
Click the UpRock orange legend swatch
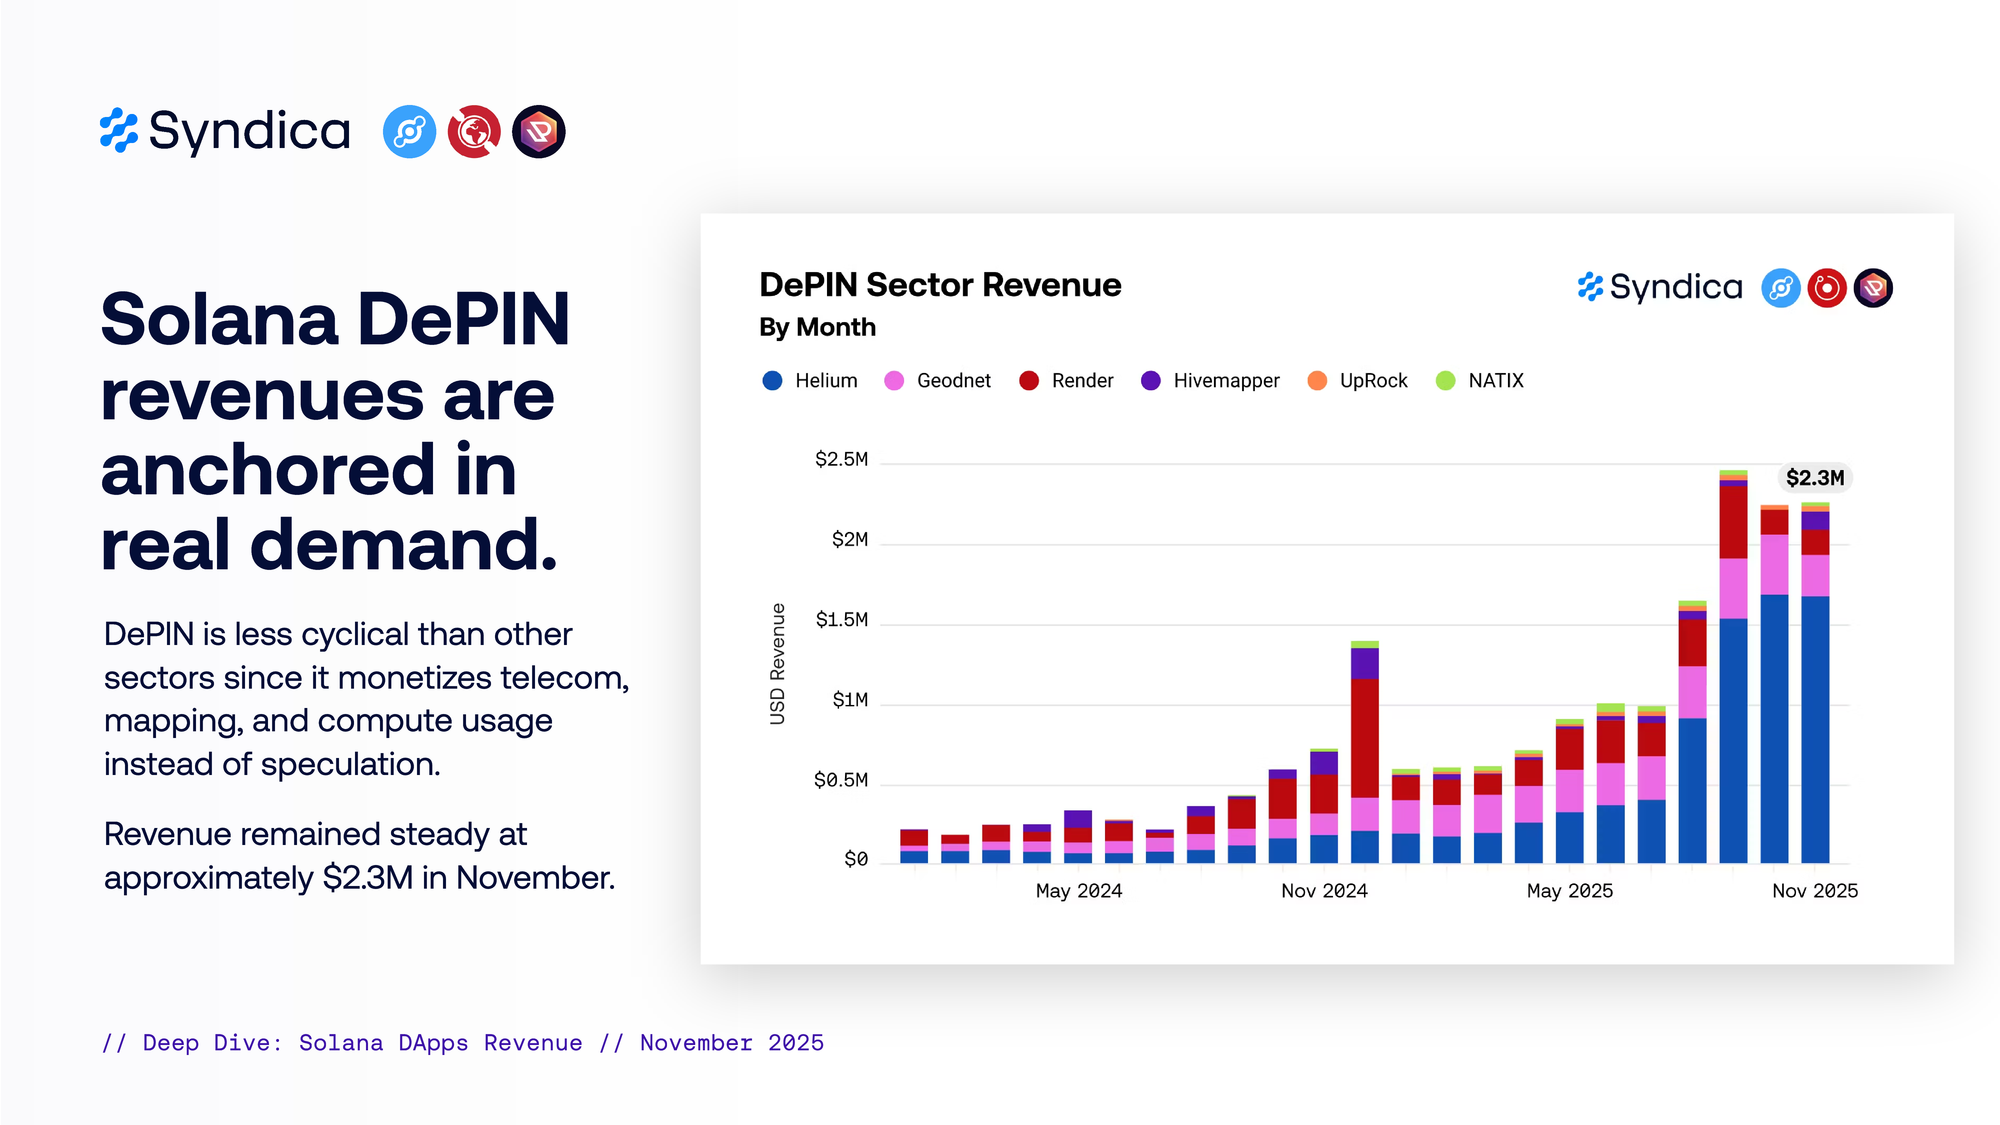click(1317, 381)
